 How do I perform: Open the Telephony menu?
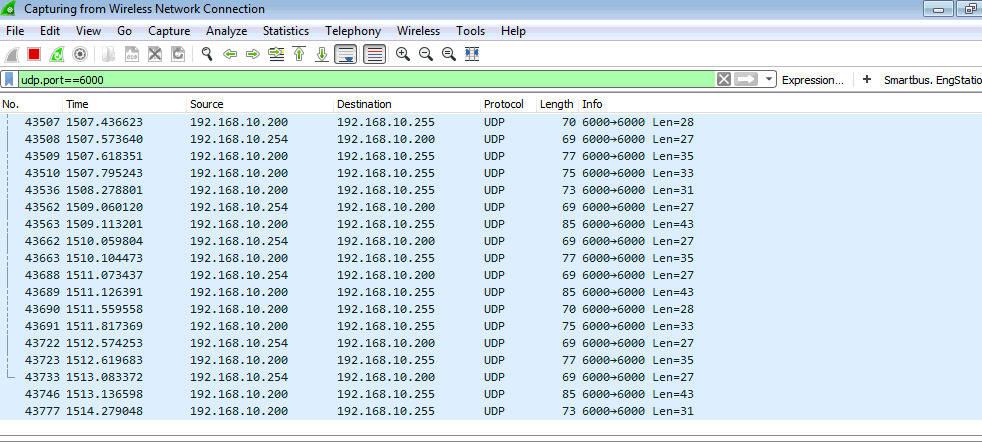pos(353,31)
